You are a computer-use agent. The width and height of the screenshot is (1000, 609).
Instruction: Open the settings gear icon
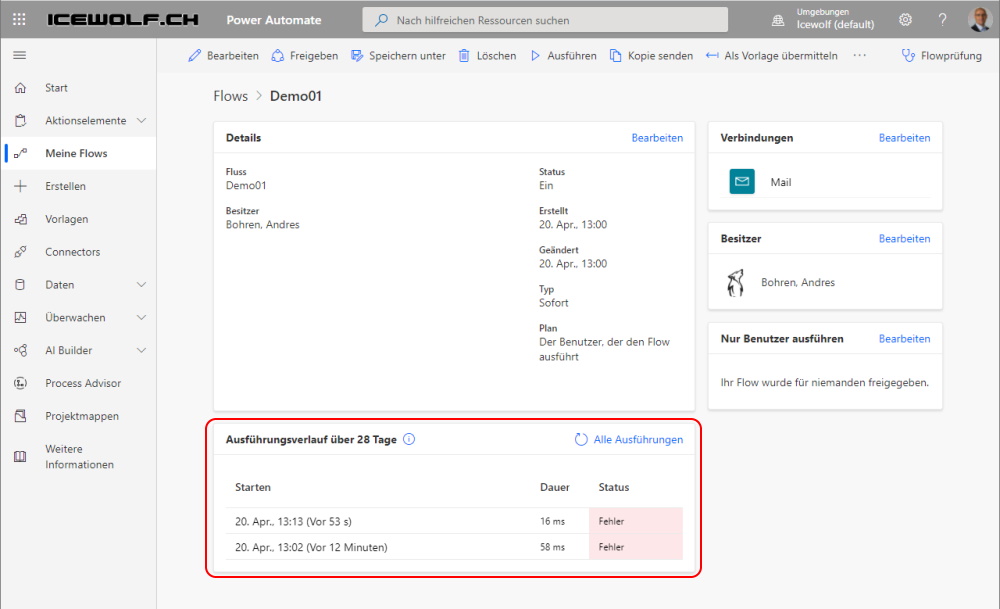point(905,20)
